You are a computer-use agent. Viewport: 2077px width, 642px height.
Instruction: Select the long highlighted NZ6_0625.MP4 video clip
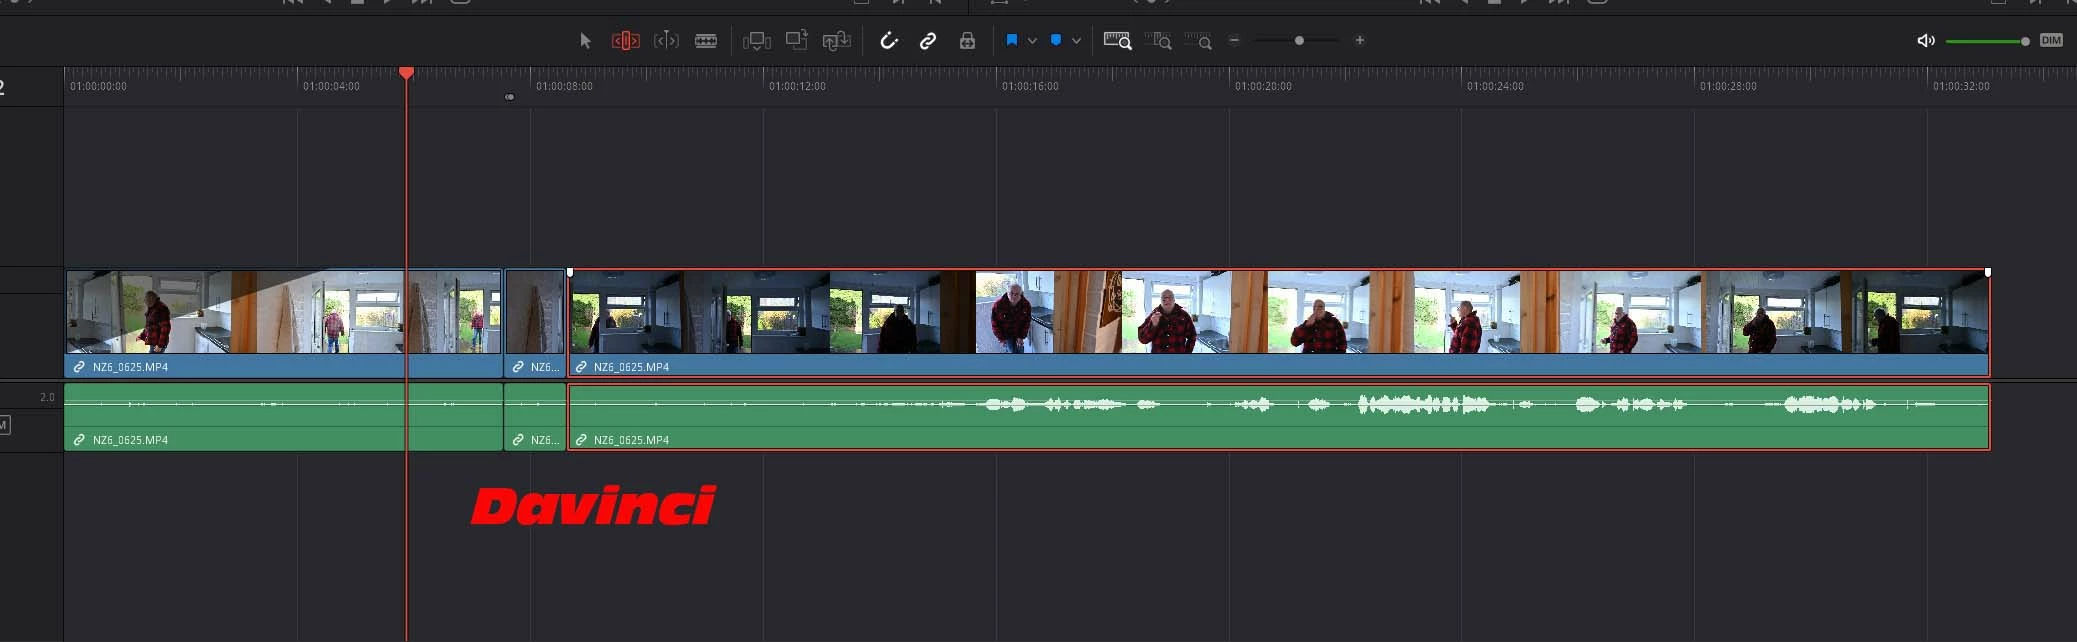point(1279,323)
